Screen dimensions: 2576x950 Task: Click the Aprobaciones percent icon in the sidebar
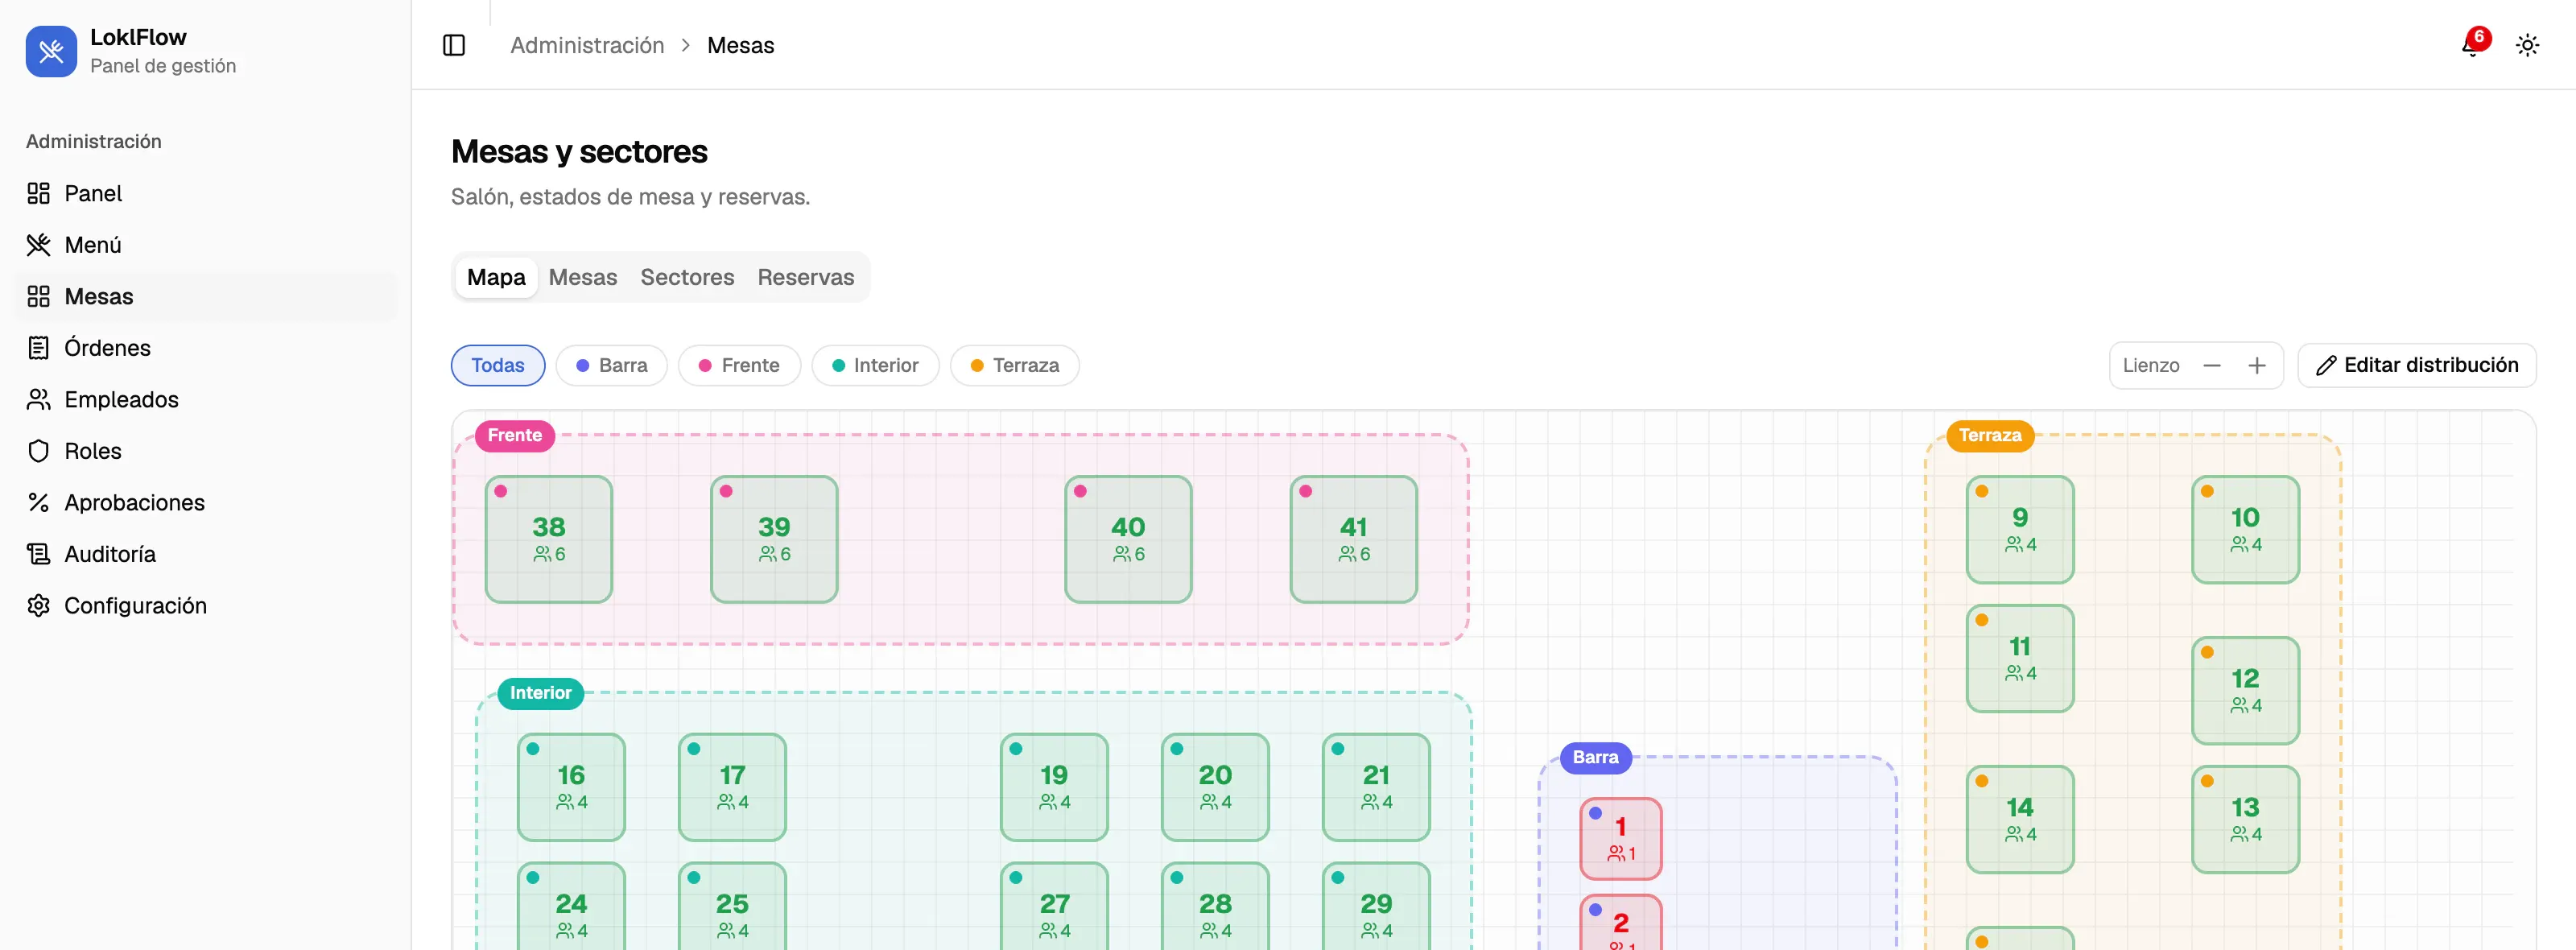tap(38, 502)
